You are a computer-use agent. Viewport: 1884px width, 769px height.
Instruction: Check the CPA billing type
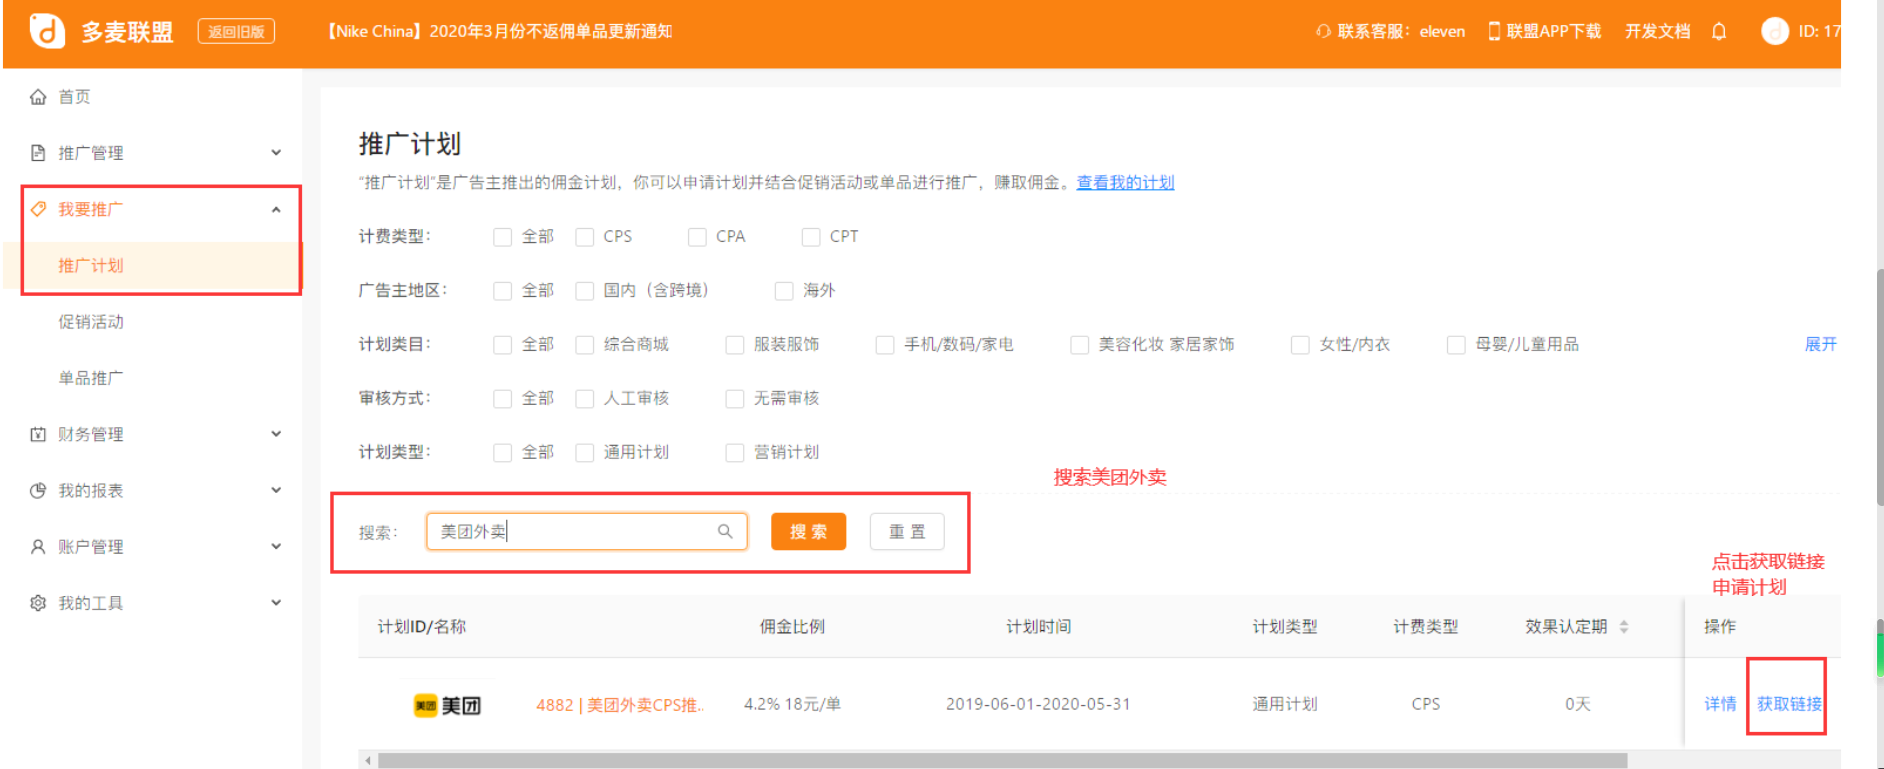697,237
